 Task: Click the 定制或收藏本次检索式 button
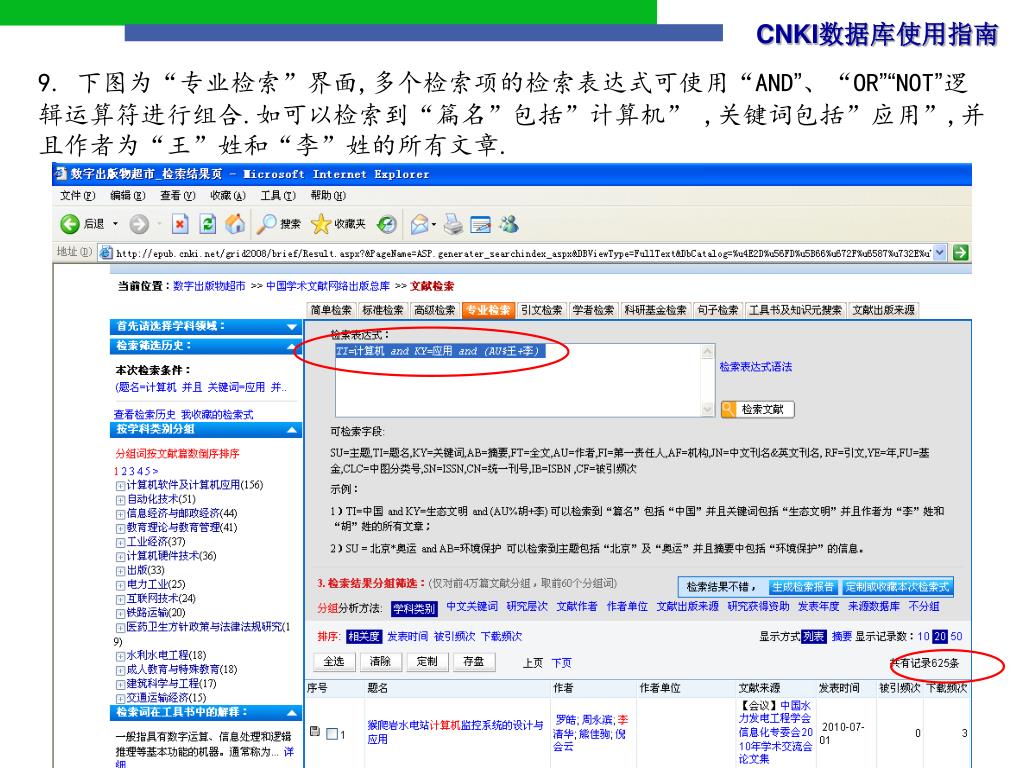click(x=897, y=586)
